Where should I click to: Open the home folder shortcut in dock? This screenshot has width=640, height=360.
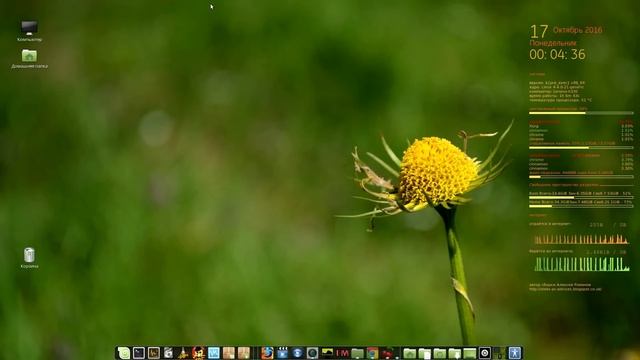[x=409, y=353]
